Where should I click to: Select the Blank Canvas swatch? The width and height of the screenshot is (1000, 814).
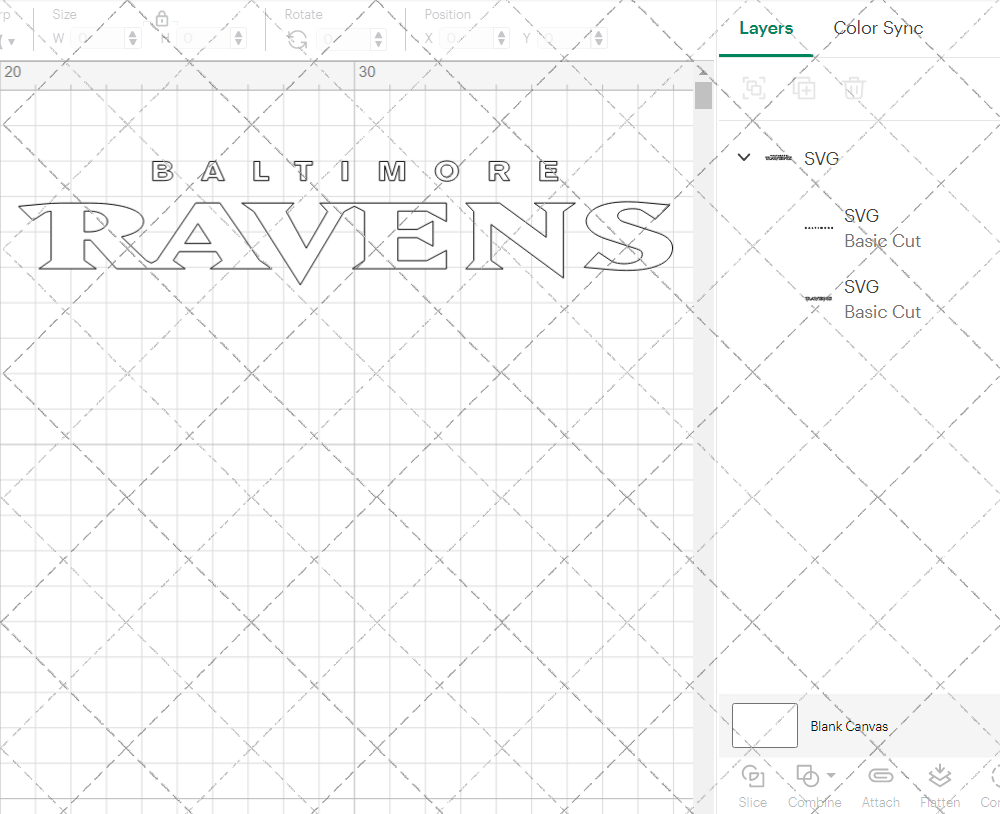[765, 725]
